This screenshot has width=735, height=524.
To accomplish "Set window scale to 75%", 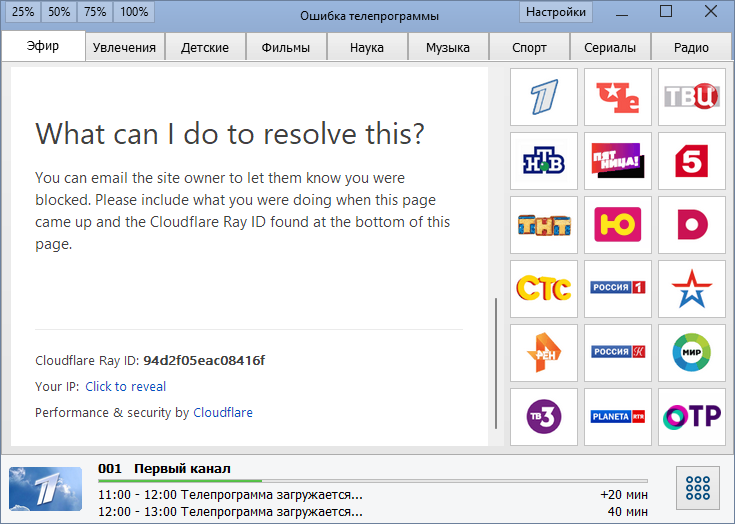I will pyautogui.click(x=95, y=12).
